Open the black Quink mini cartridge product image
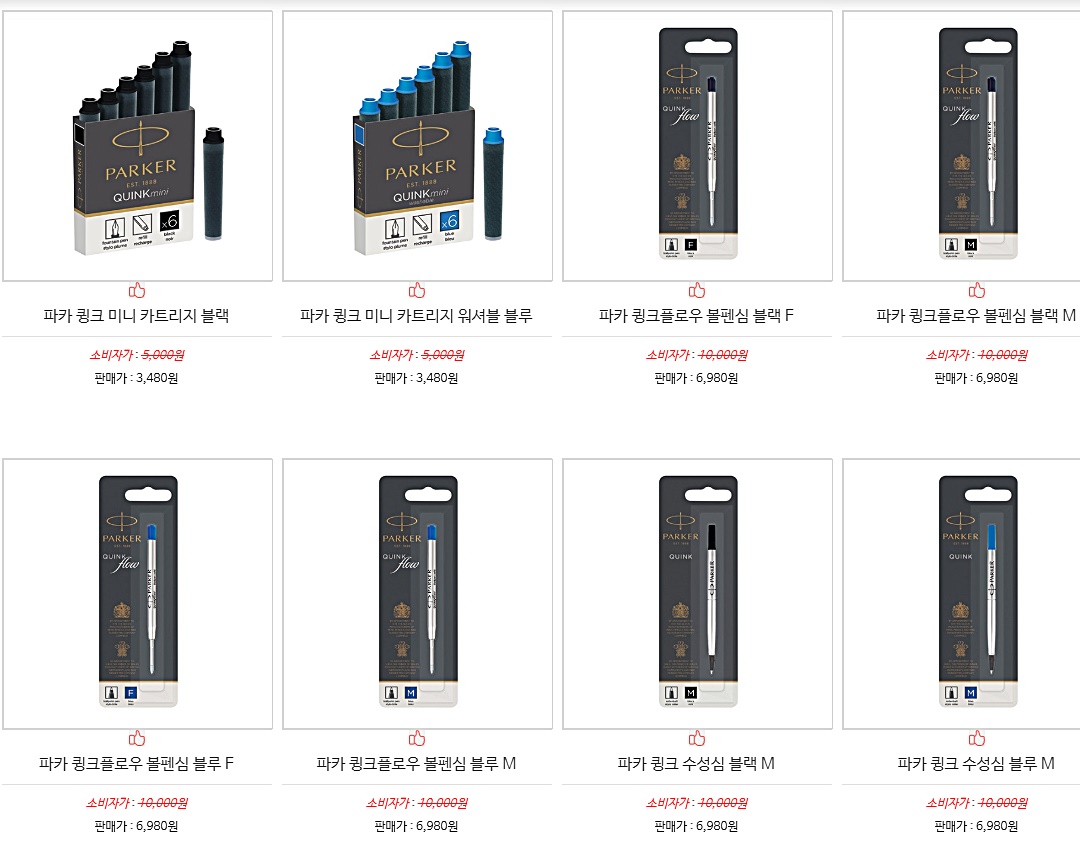Image resolution: width=1080 pixels, height=845 pixels. coord(137,146)
